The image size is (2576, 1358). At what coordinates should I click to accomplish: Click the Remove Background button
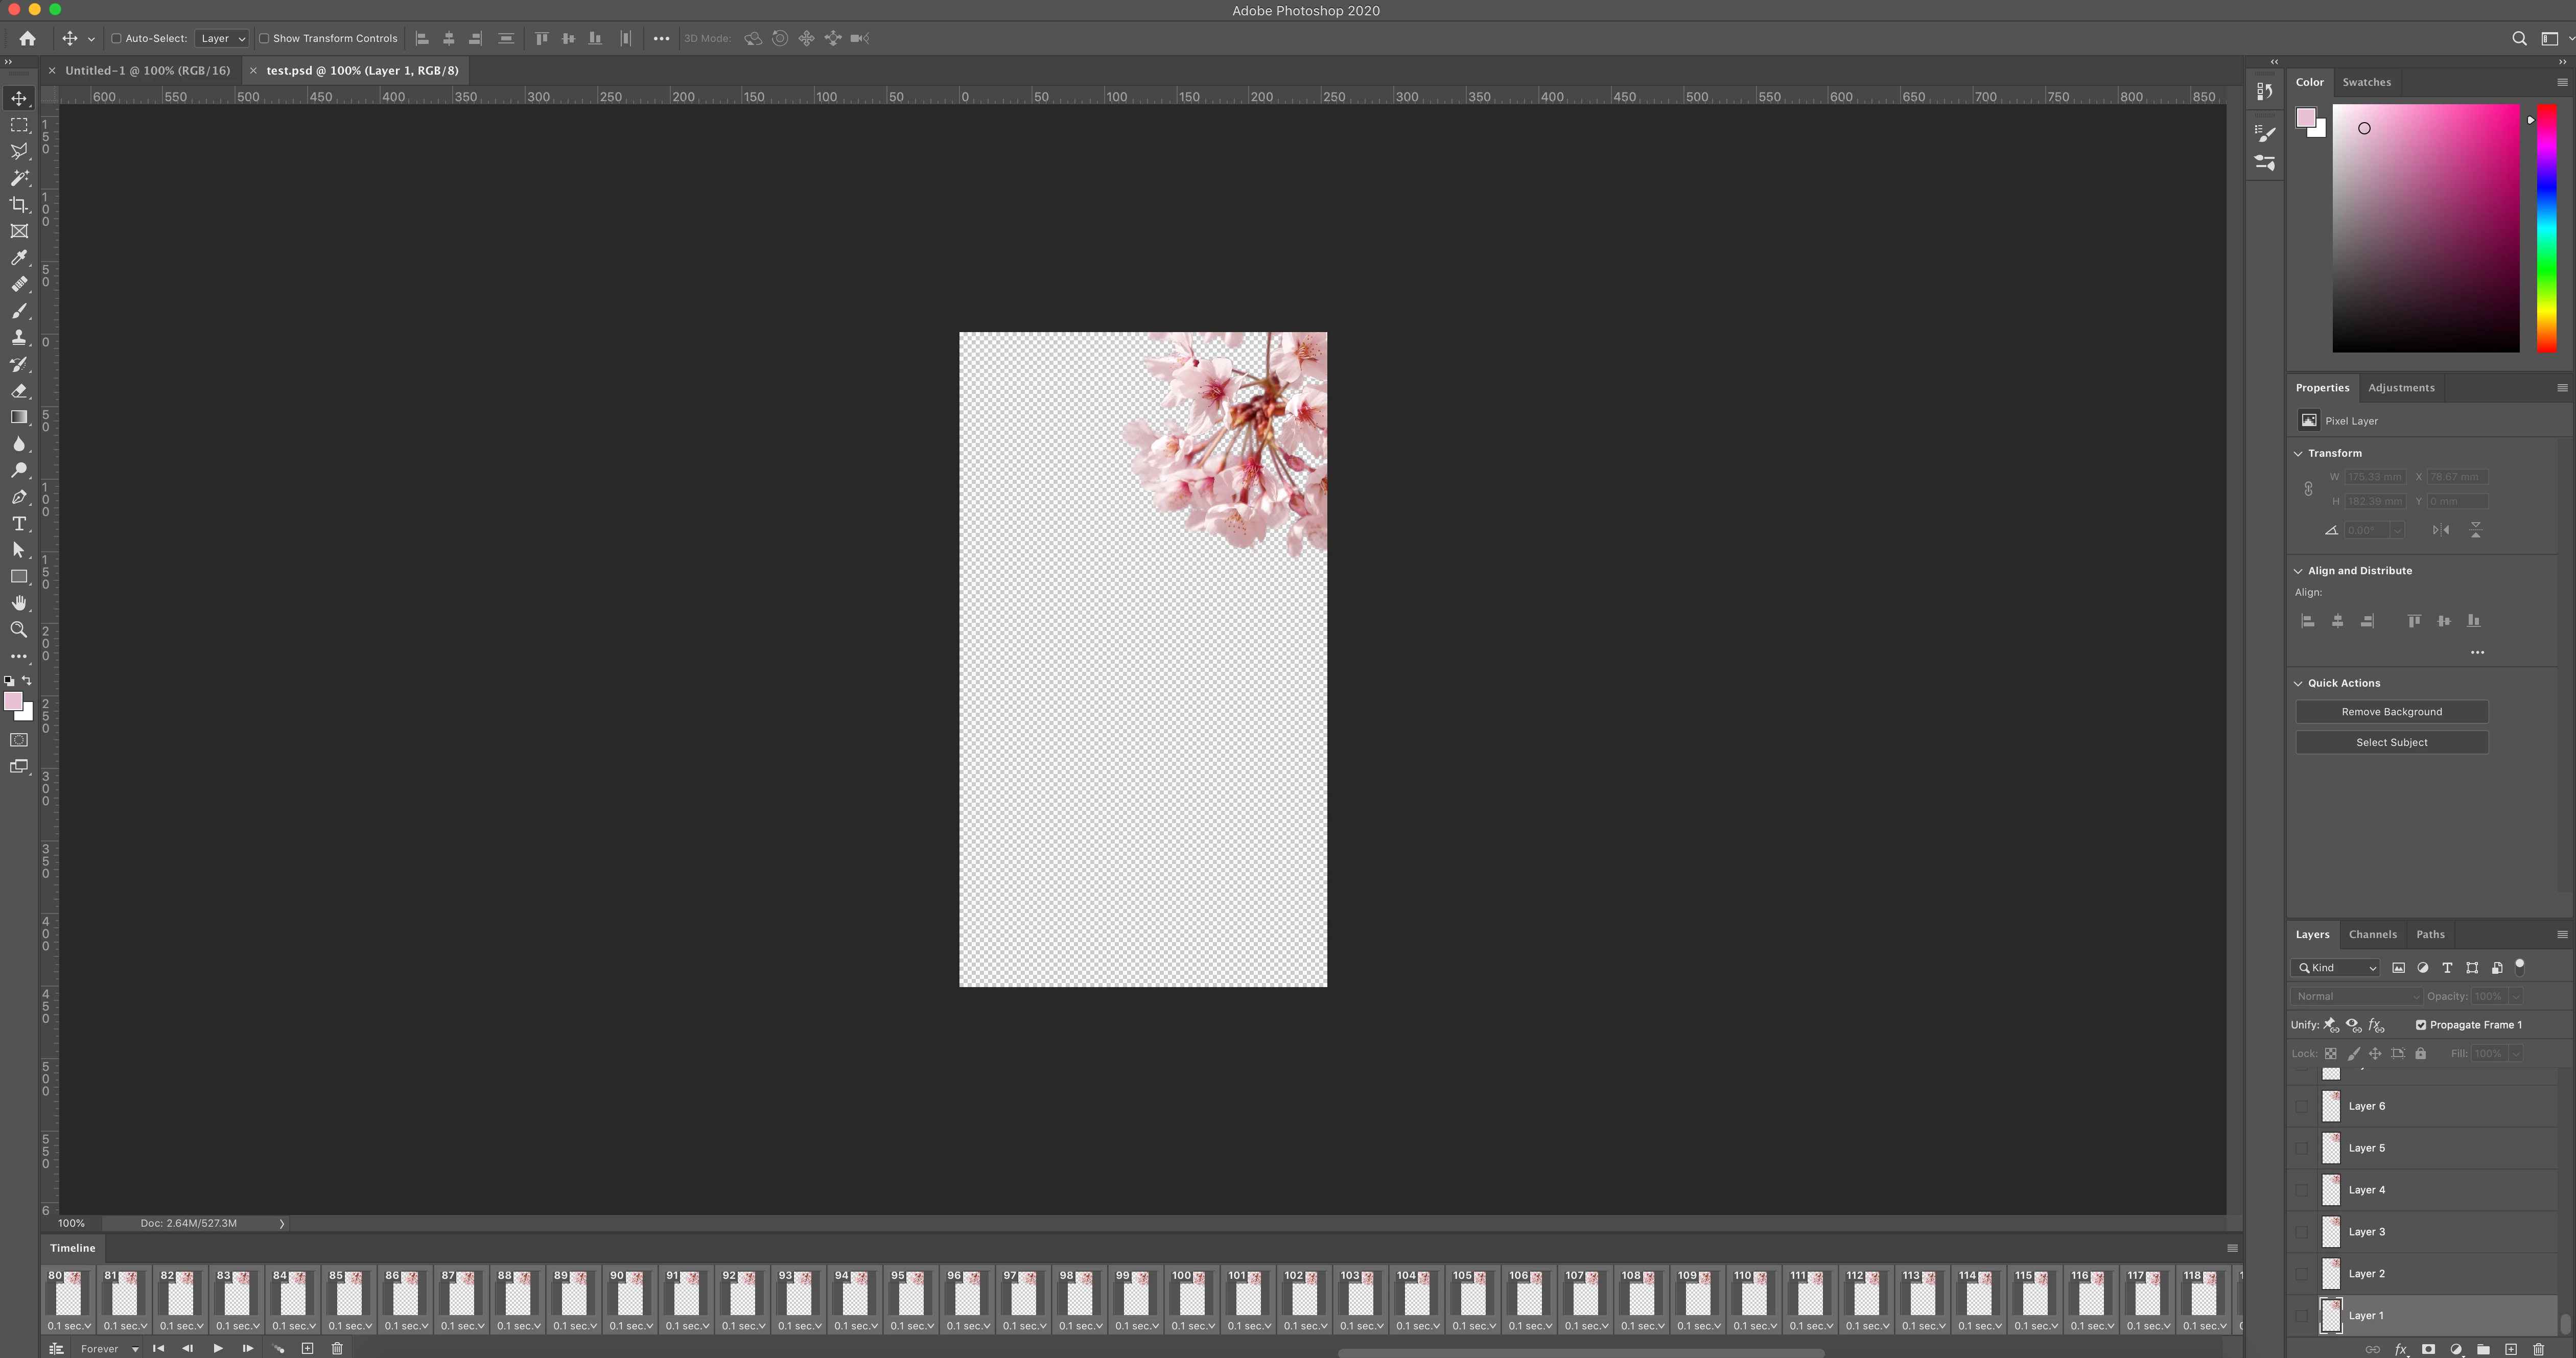click(x=2391, y=712)
